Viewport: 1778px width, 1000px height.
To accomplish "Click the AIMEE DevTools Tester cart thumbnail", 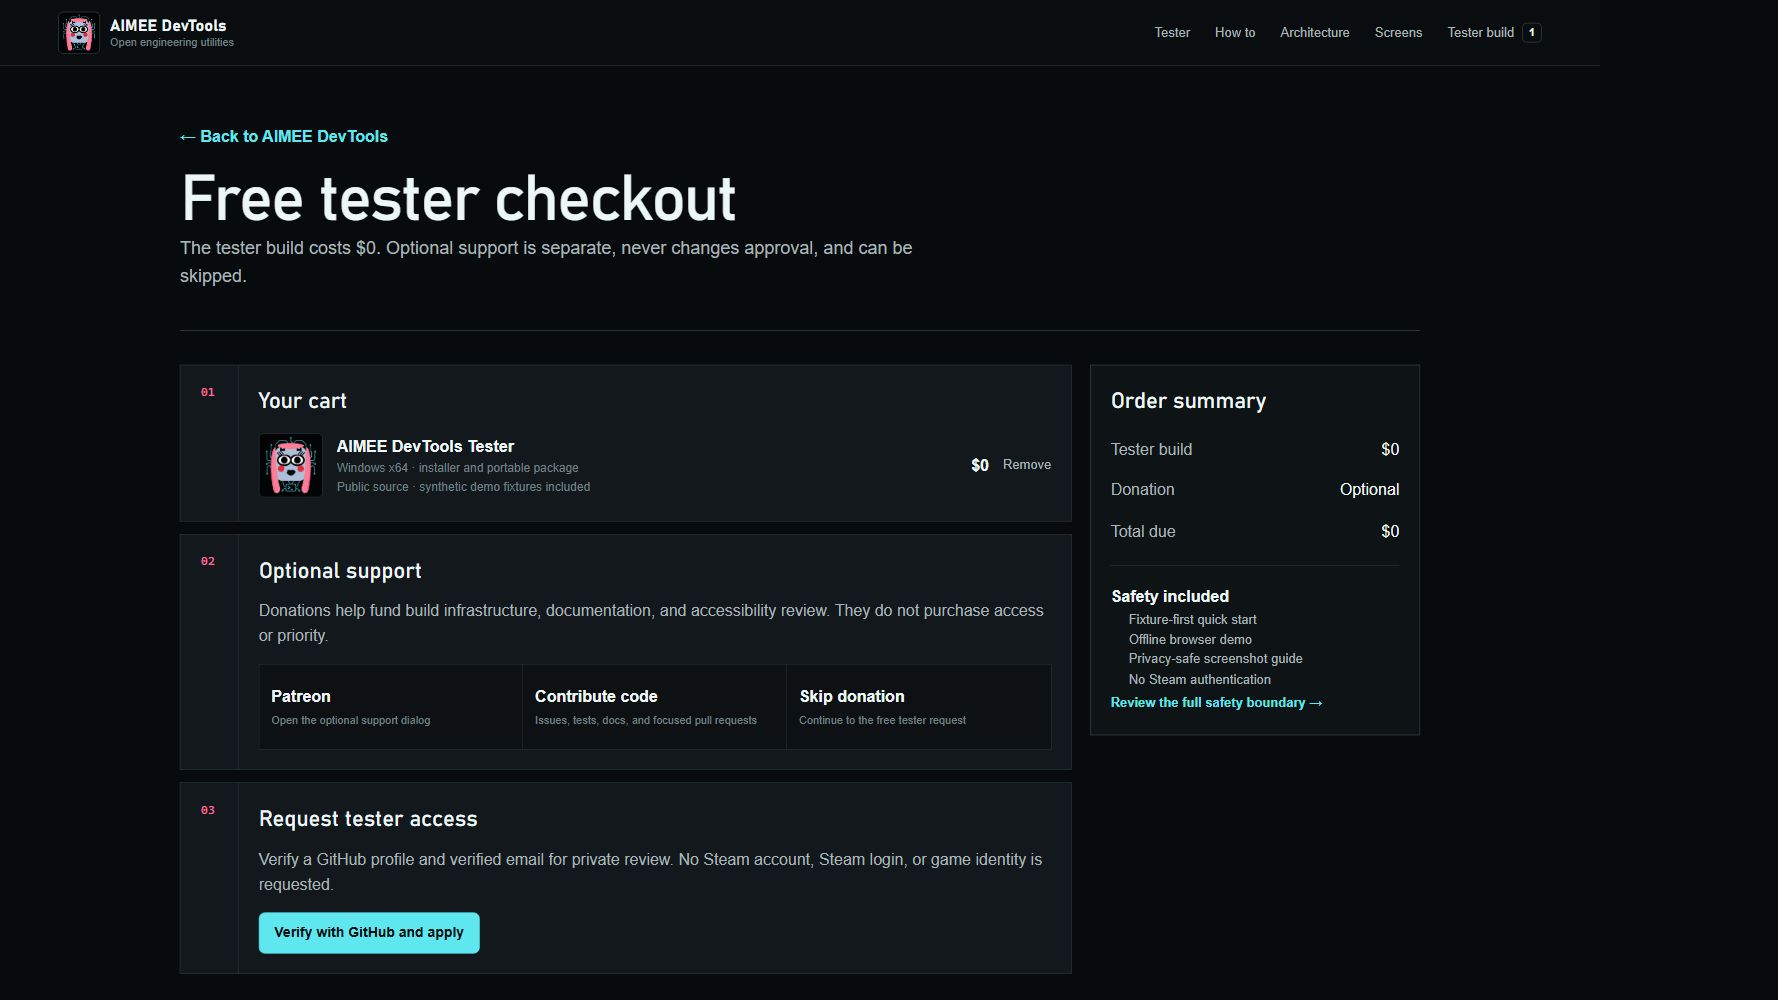I will pos(290,465).
